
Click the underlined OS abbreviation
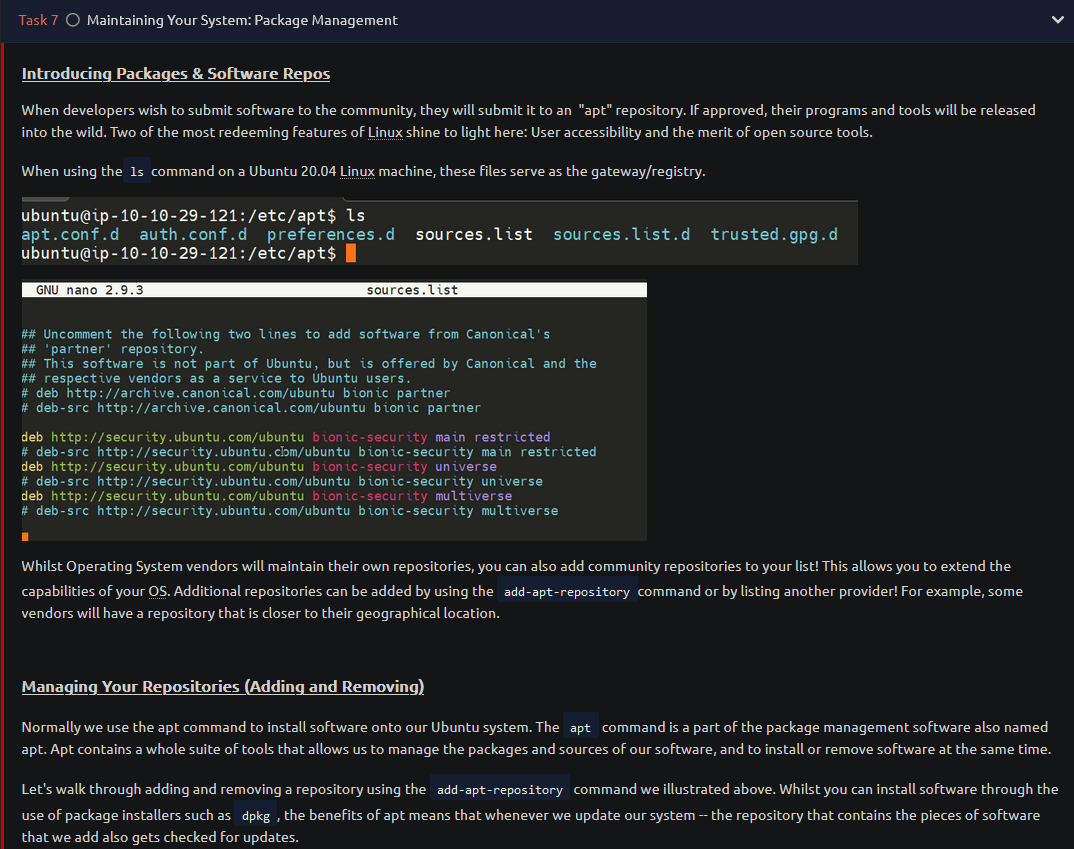click(x=158, y=591)
